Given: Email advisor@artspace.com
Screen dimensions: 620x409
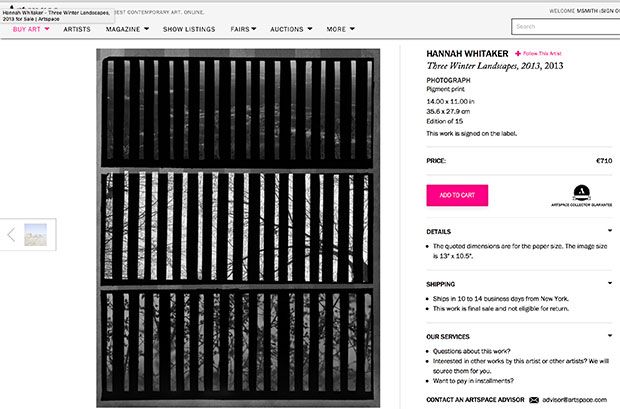Looking at the screenshot, I should click(575, 400).
